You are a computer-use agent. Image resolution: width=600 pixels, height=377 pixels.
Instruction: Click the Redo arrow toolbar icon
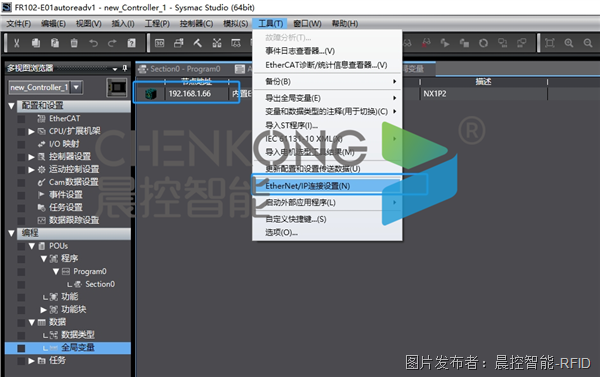(x=112, y=43)
